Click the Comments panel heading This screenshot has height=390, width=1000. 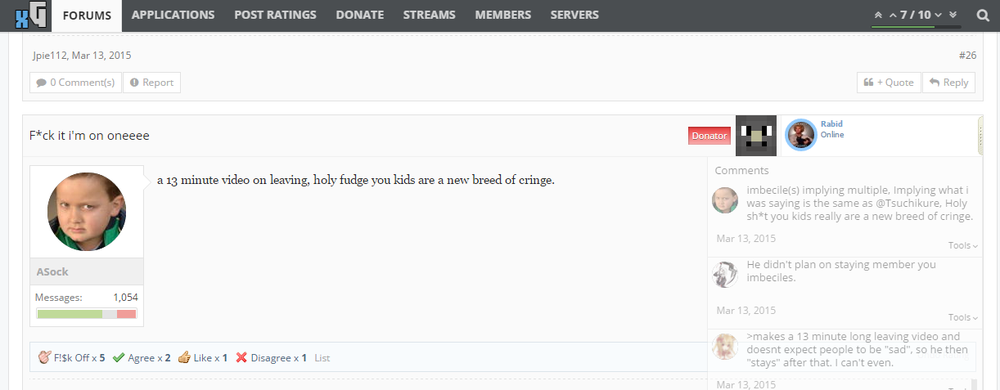[x=742, y=170]
